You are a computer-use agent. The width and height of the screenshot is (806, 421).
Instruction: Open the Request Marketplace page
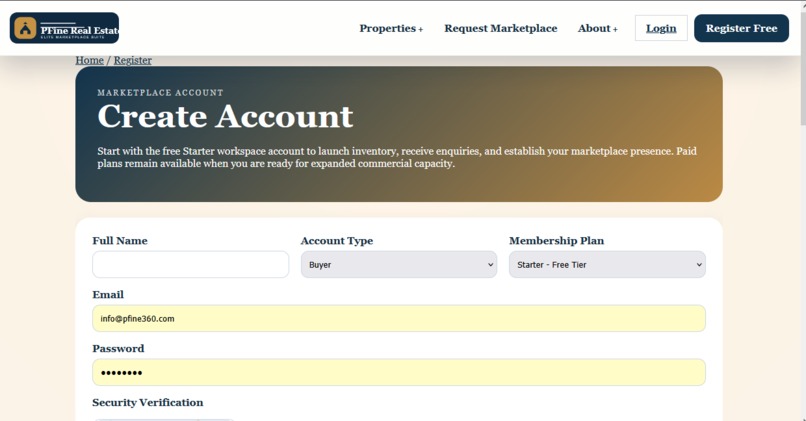click(x=501, y=28)
